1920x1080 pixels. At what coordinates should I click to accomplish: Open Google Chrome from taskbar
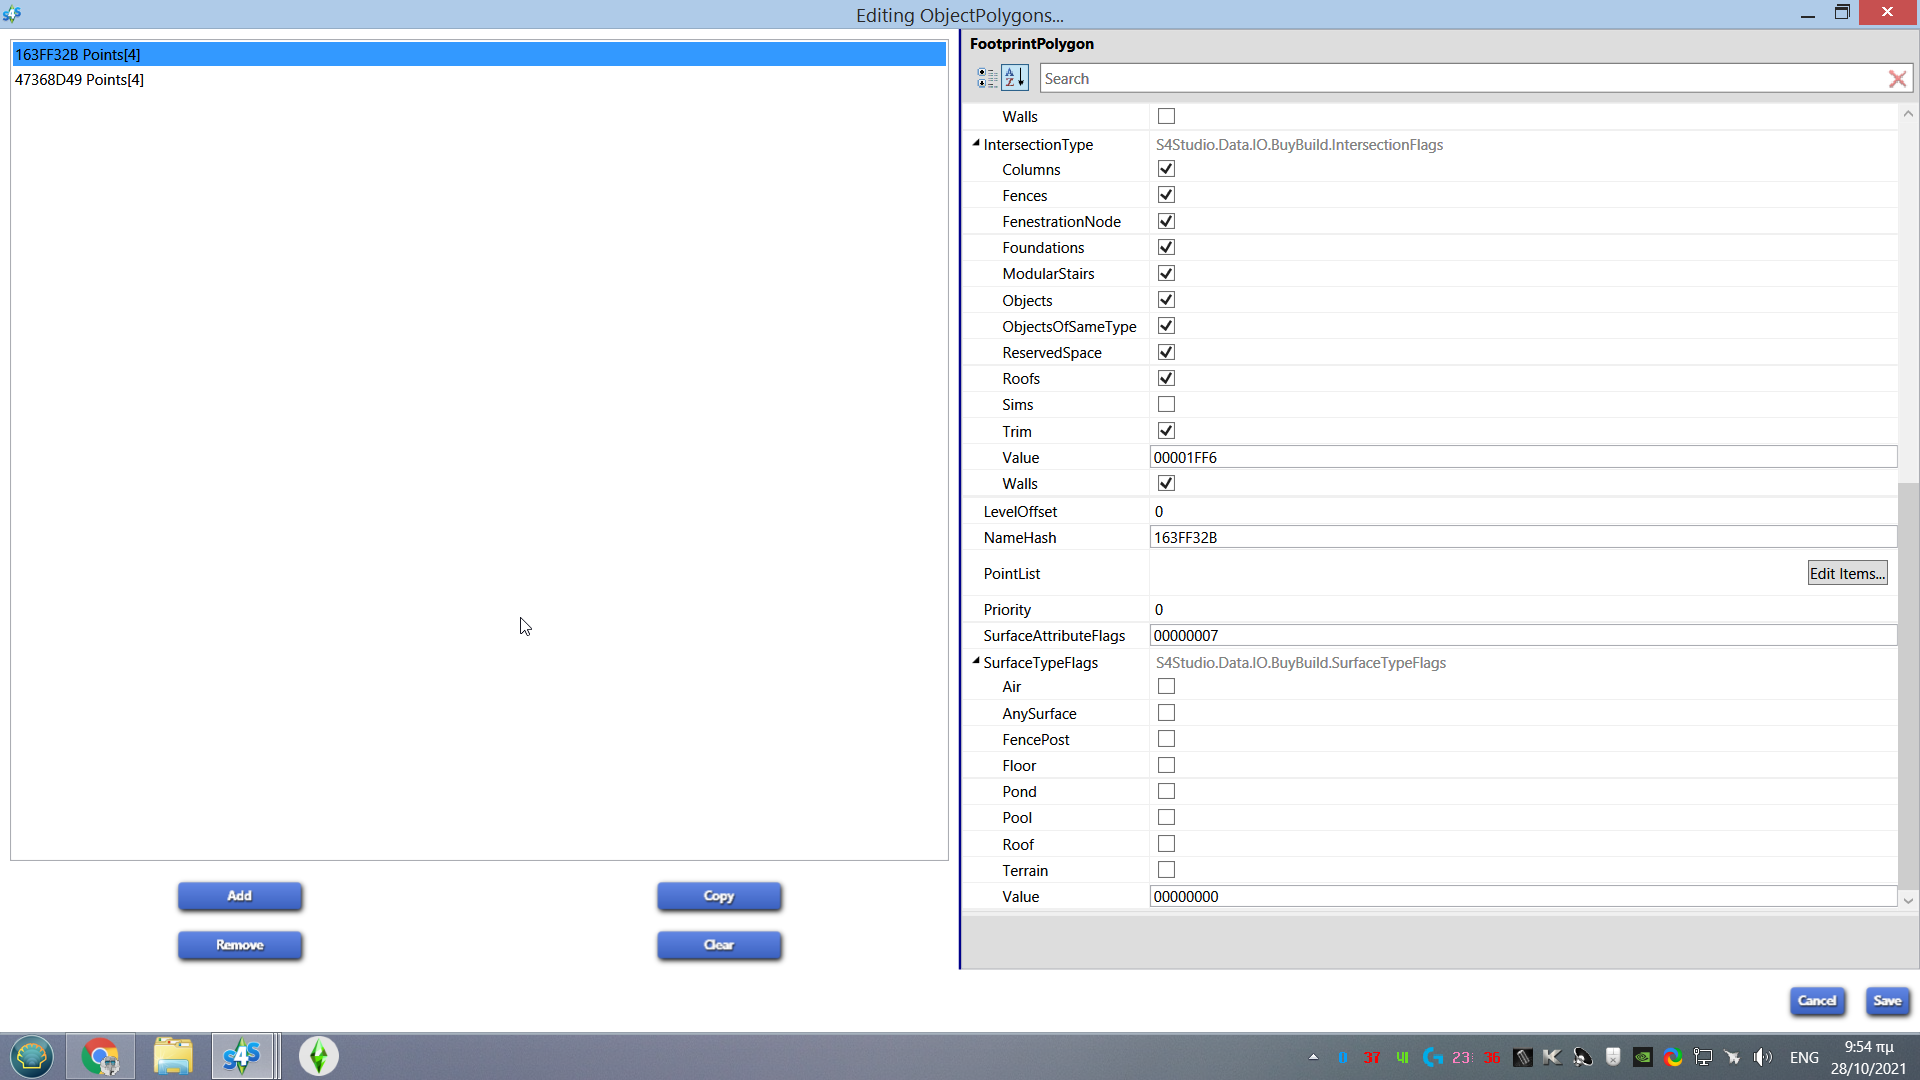(x=100, y=1056)
